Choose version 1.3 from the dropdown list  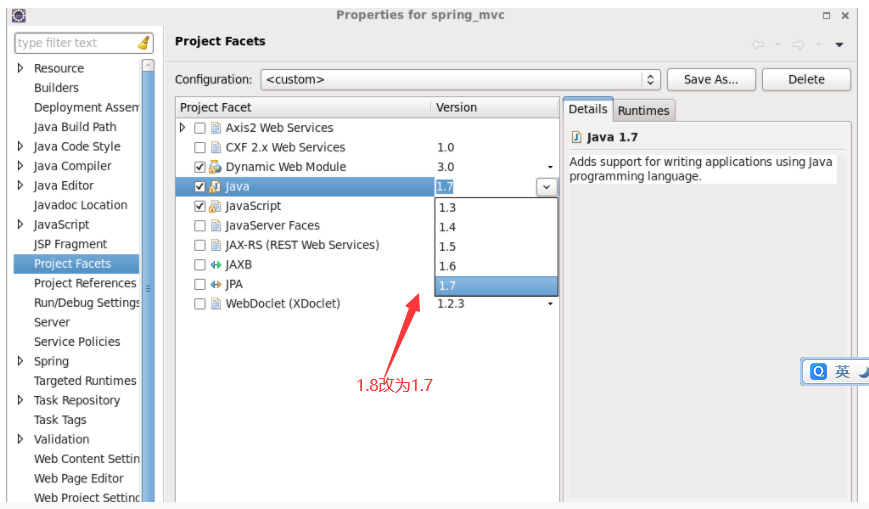coord(496,208)
